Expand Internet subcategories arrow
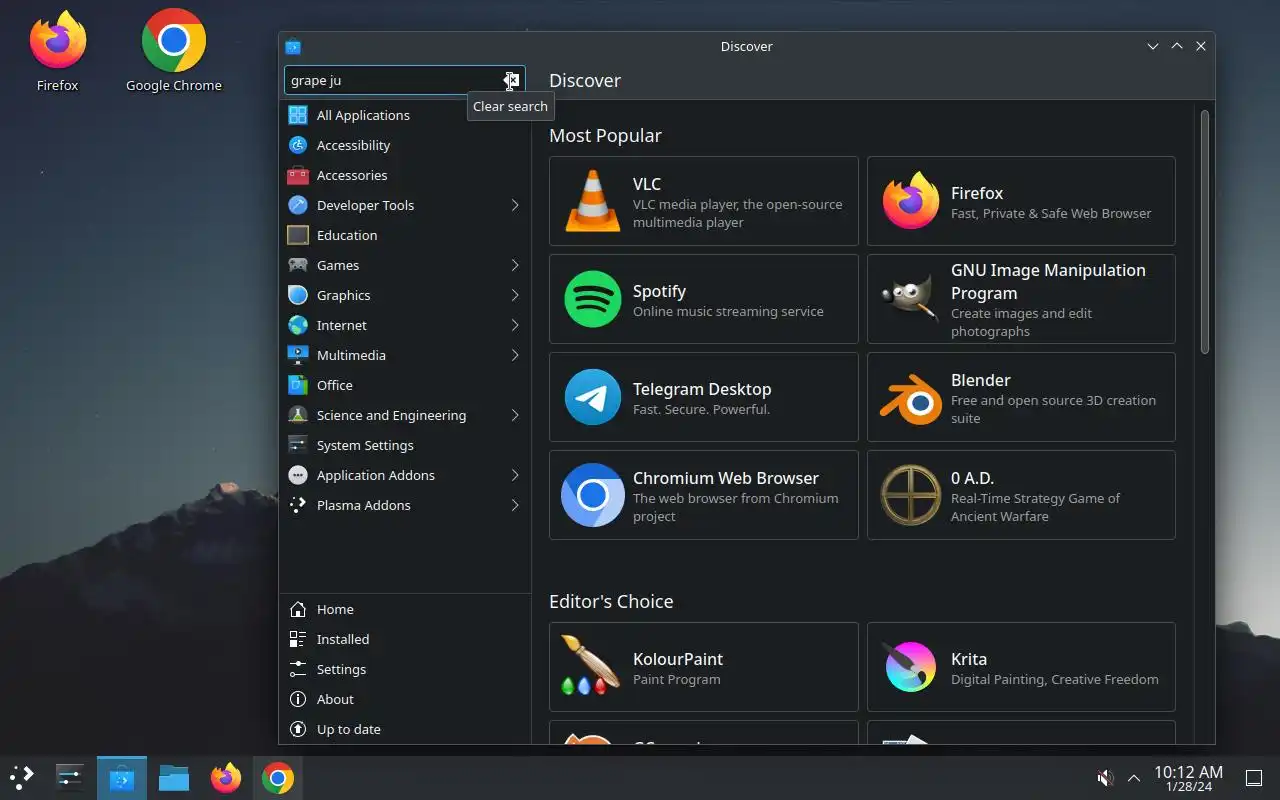 [515, 325]
